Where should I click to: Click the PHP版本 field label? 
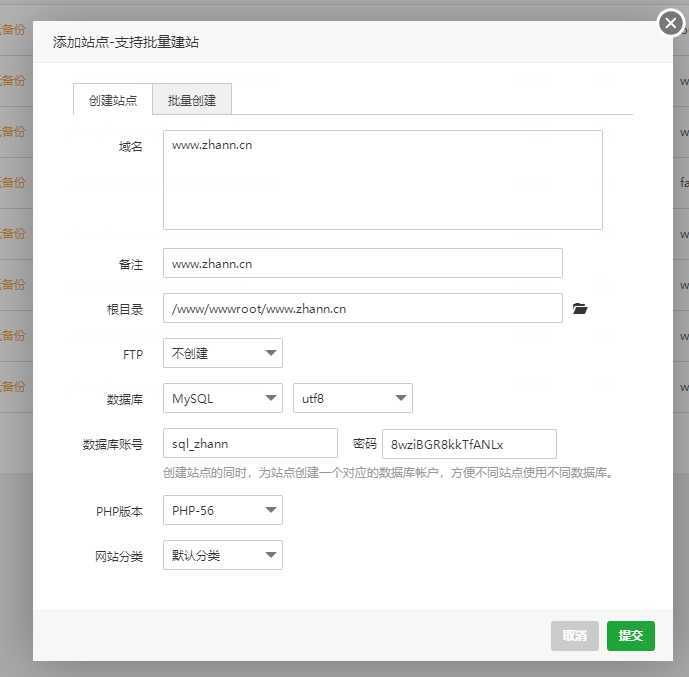click(x=119, y=511)
